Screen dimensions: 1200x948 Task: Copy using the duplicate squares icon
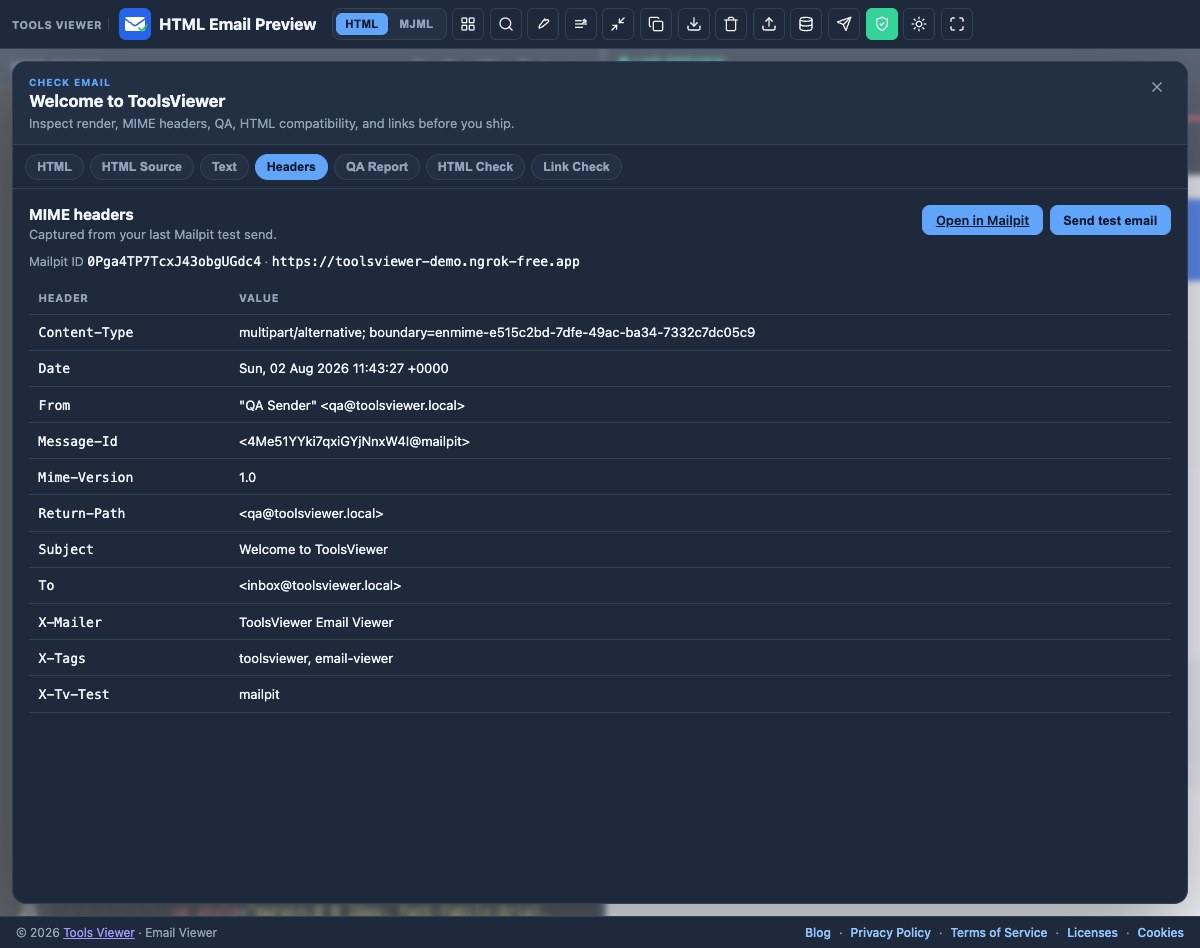[x=656, y=24]
